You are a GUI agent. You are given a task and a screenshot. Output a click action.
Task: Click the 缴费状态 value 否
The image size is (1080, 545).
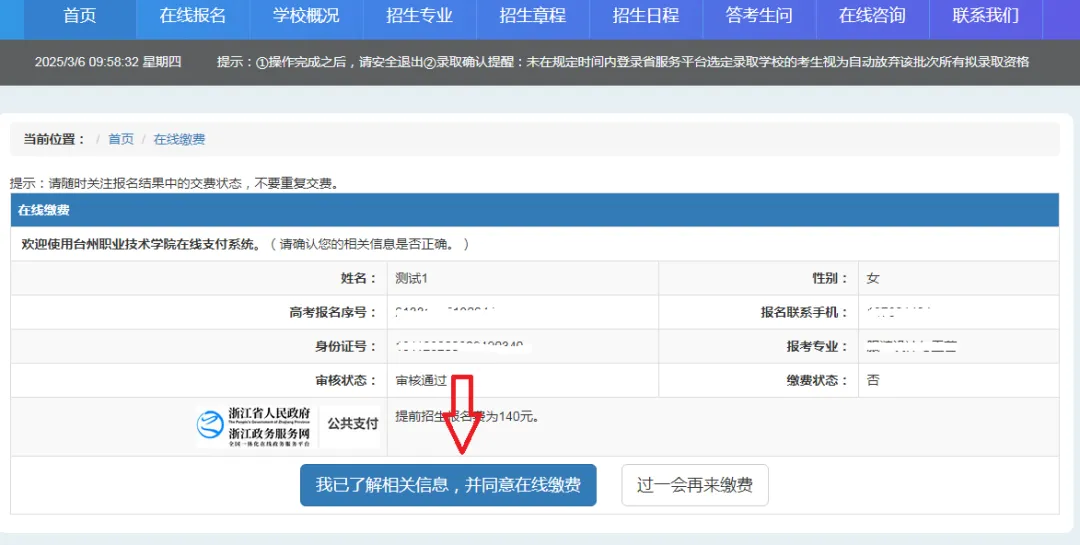click(873, 380)
